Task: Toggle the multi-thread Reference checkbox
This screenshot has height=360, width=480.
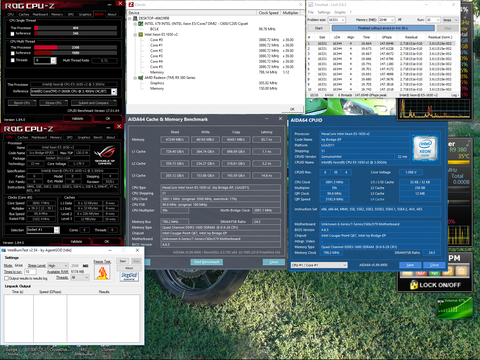Action: point(12,53)
